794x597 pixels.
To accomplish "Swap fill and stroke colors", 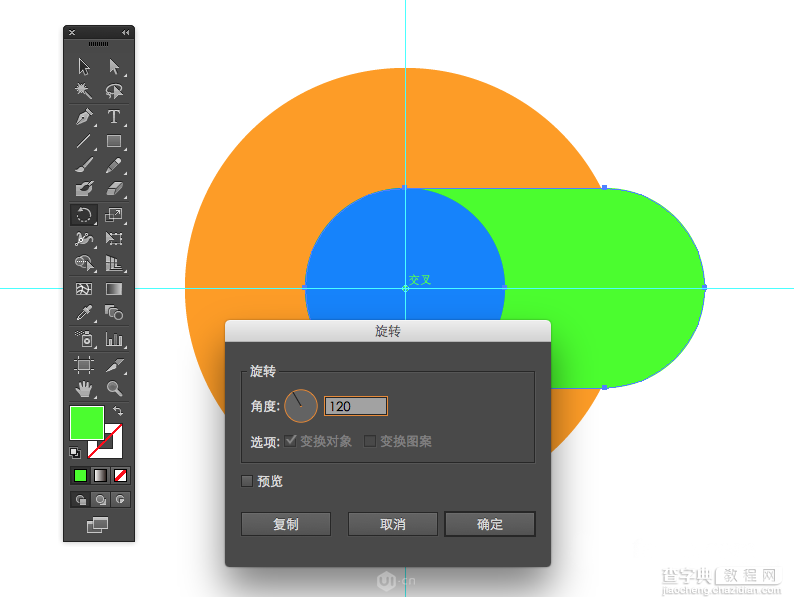I will pos(118,410).
